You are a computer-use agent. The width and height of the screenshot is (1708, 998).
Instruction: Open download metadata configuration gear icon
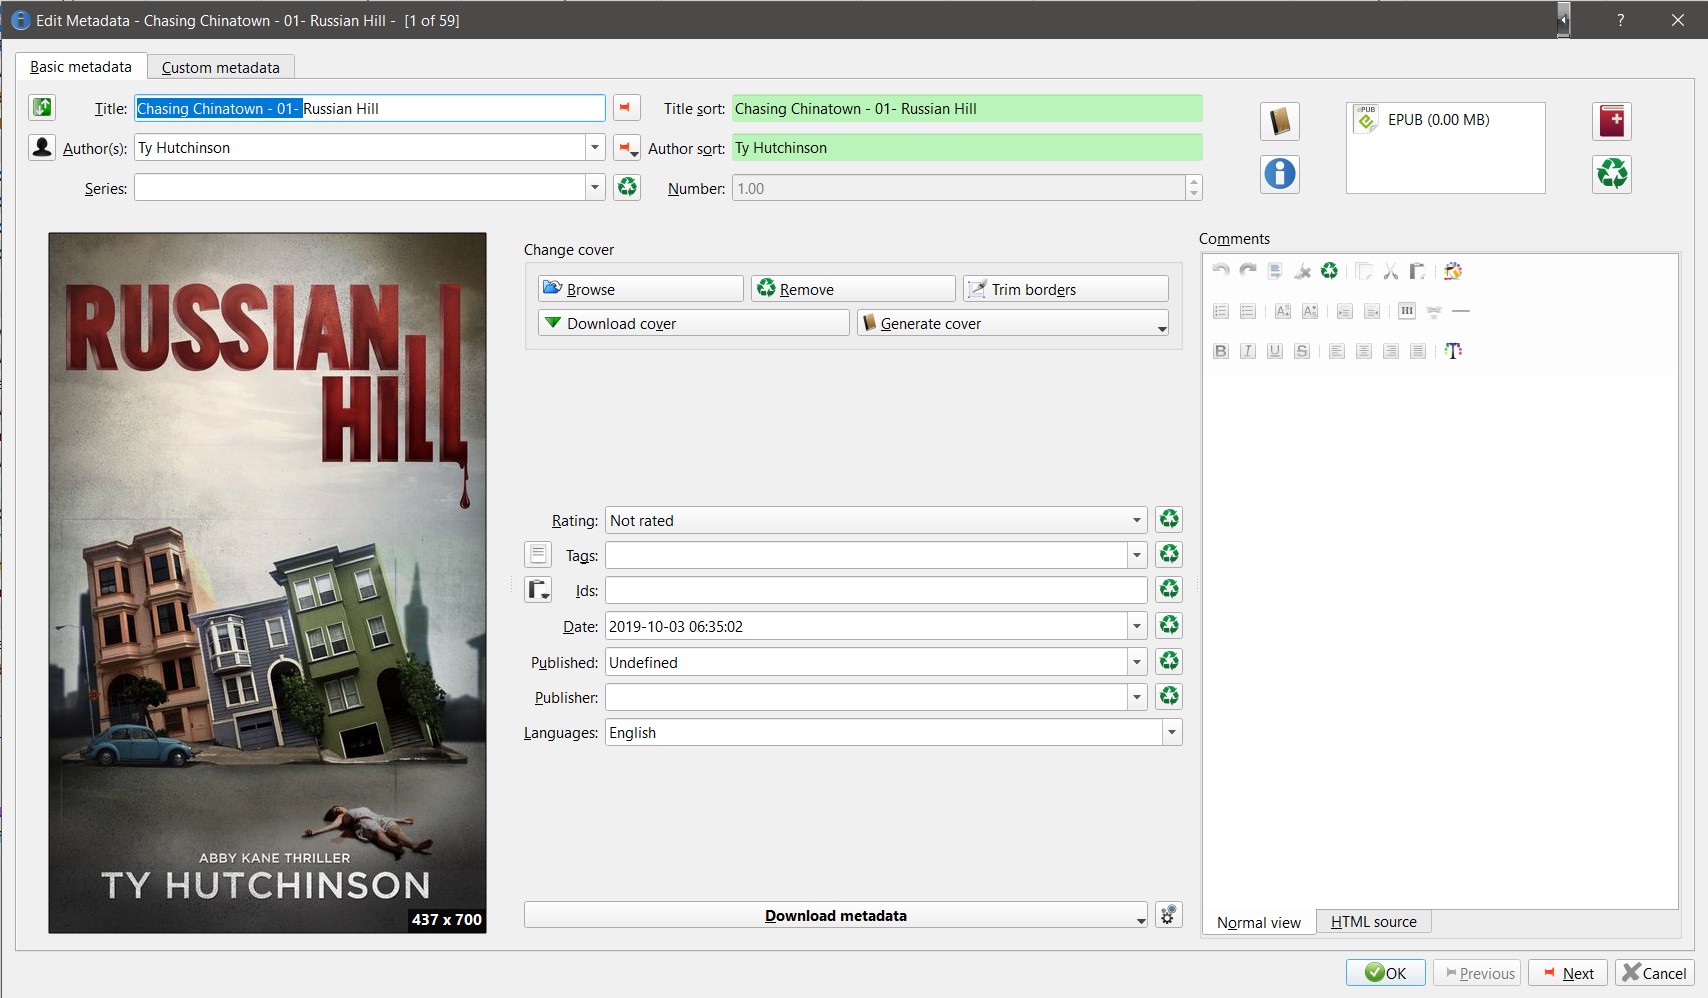1169,915
